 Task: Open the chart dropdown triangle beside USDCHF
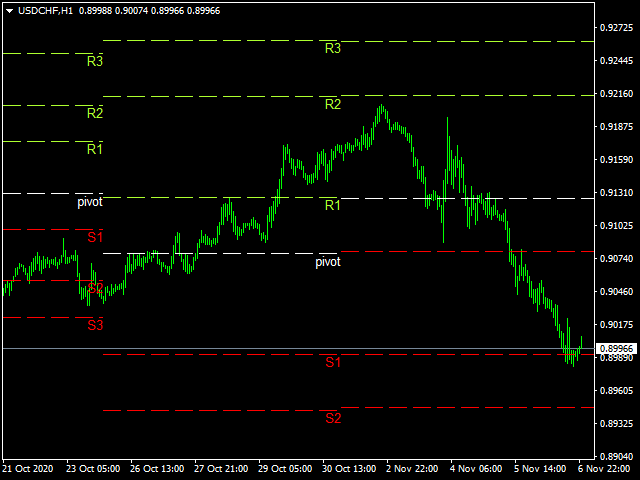9,11
